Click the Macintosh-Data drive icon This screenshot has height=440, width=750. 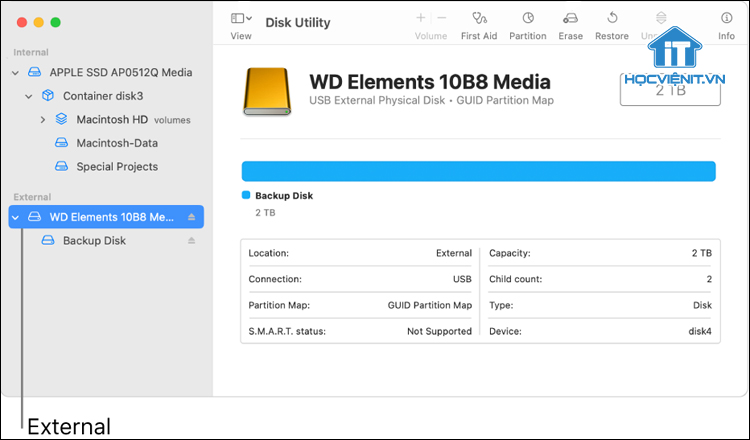[61, 143]
